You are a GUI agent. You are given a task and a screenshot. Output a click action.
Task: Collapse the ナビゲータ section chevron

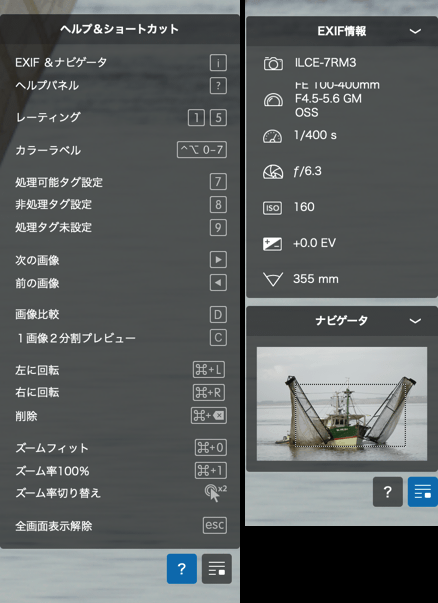(x=415, y=321)
